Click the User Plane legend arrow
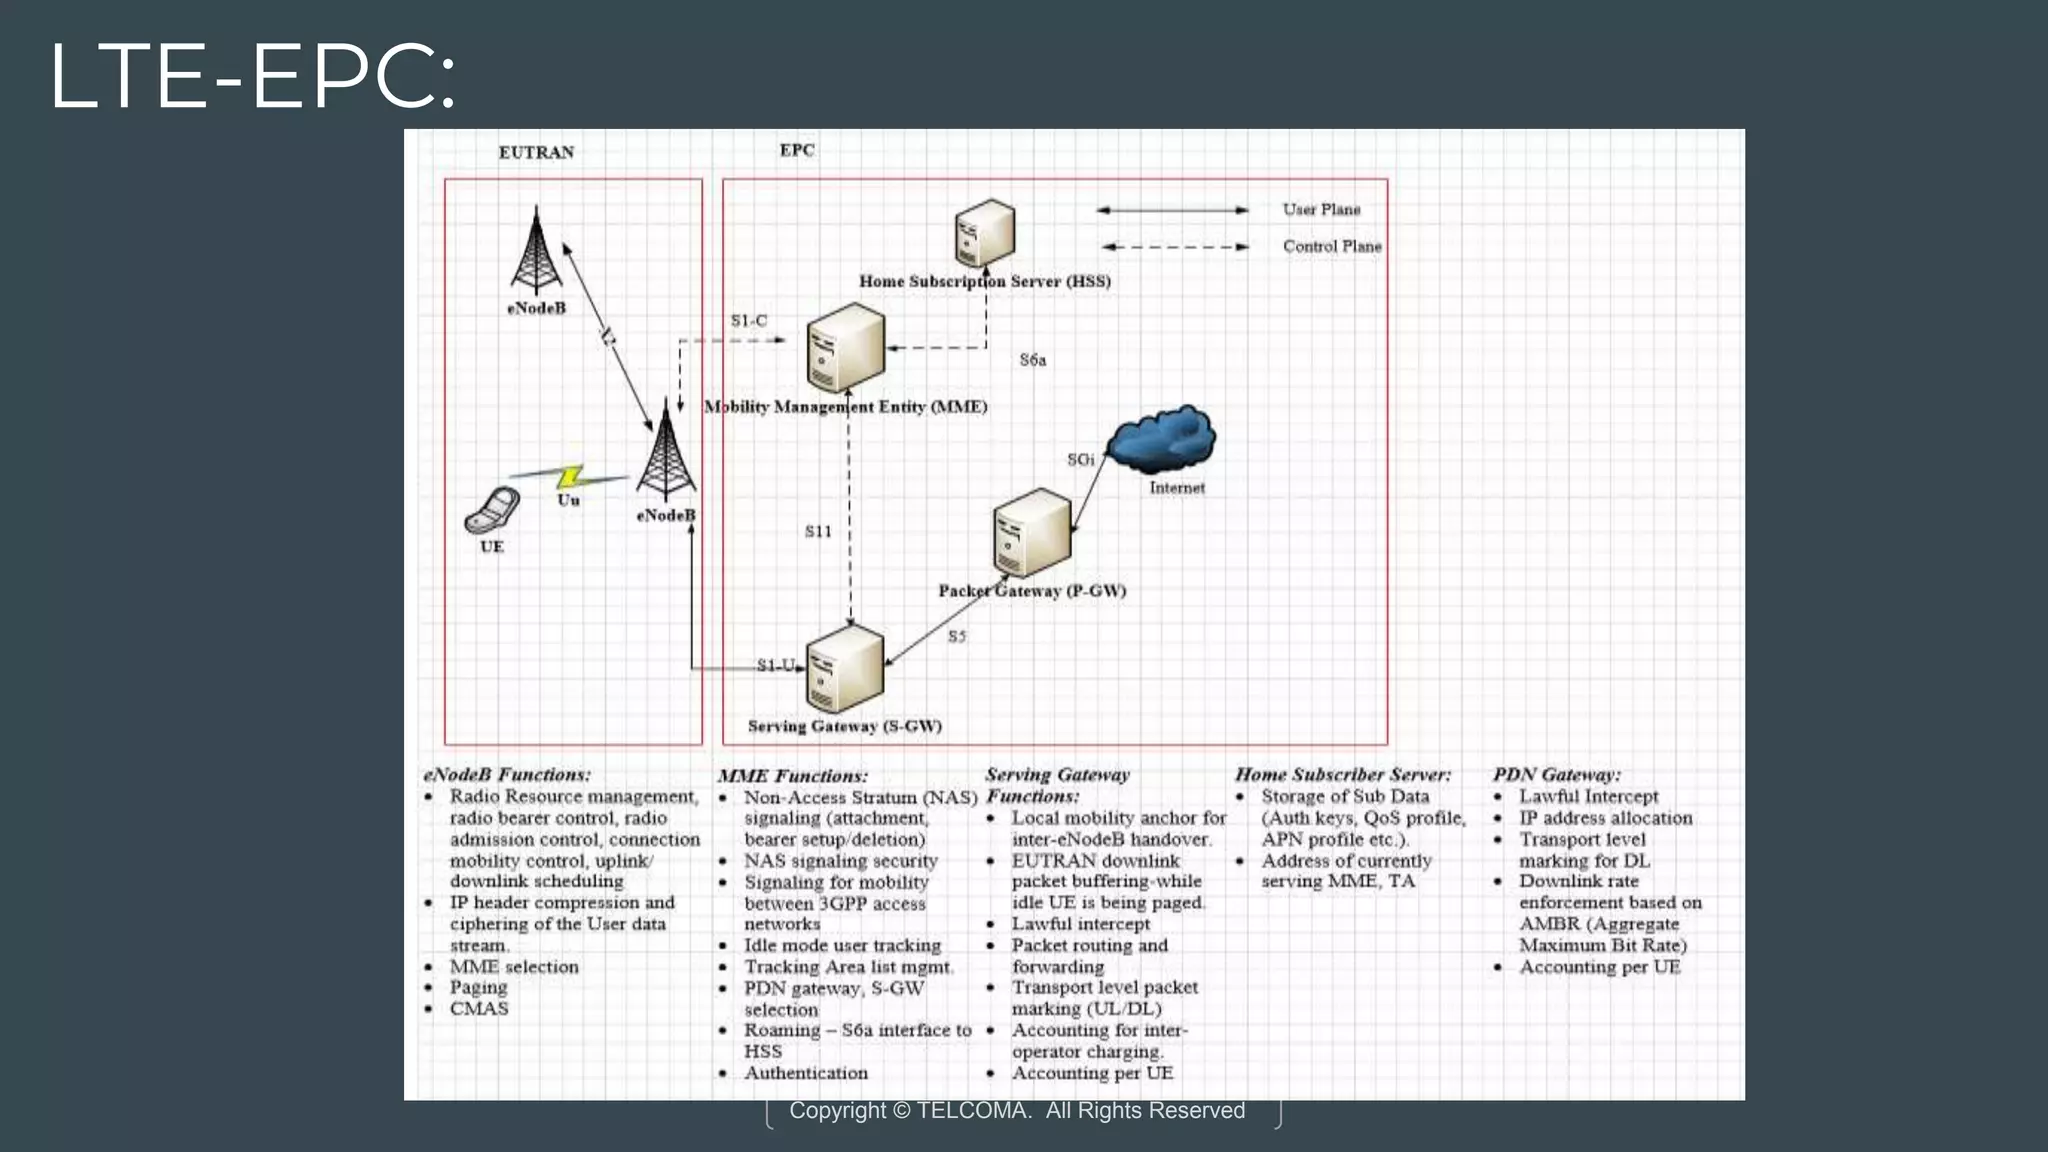The width and height of the screenshot is (2048, 1152). pyautogui.click(x=1172, y=210)
